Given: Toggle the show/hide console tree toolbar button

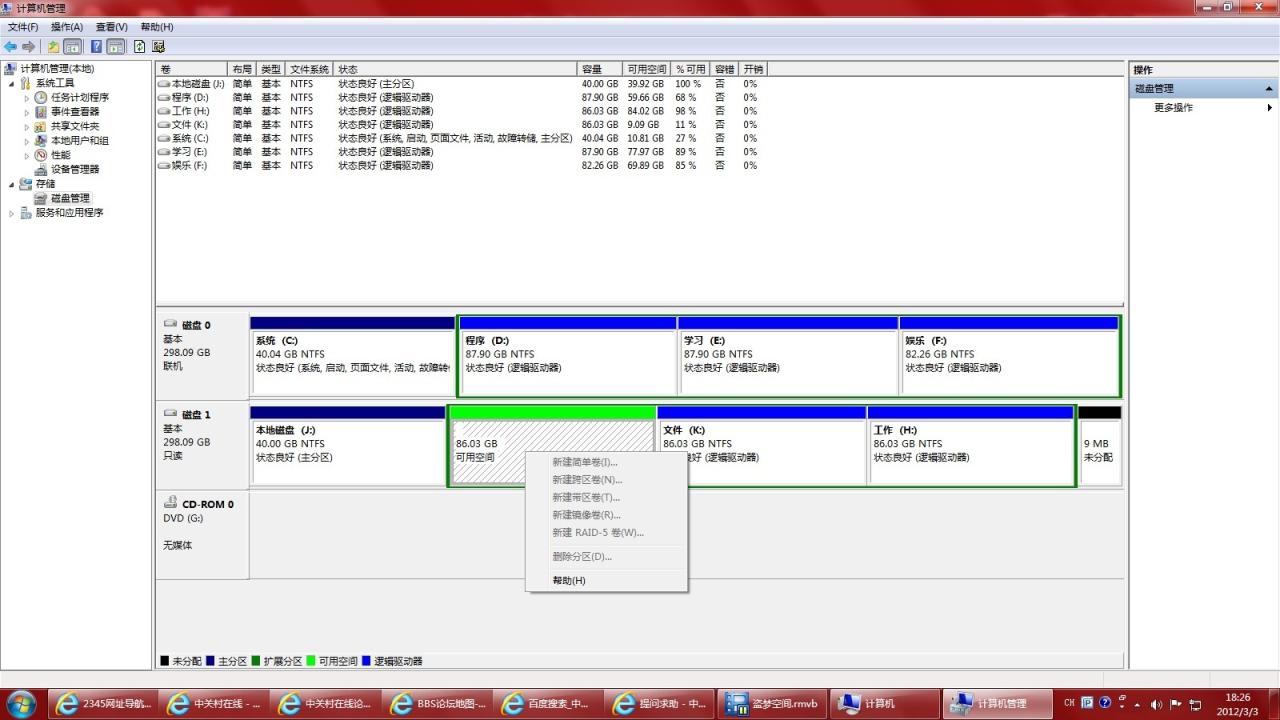Looking at the screenshot, I should (73, 47).
